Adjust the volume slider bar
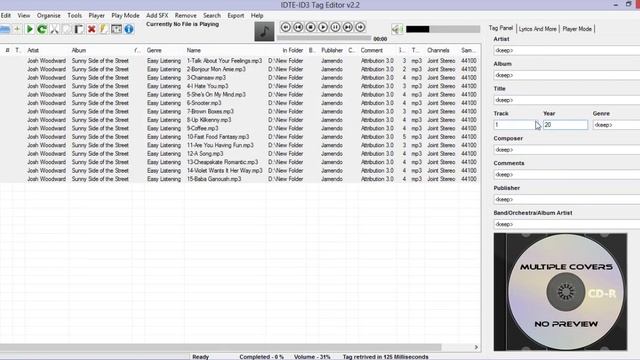 443,29
